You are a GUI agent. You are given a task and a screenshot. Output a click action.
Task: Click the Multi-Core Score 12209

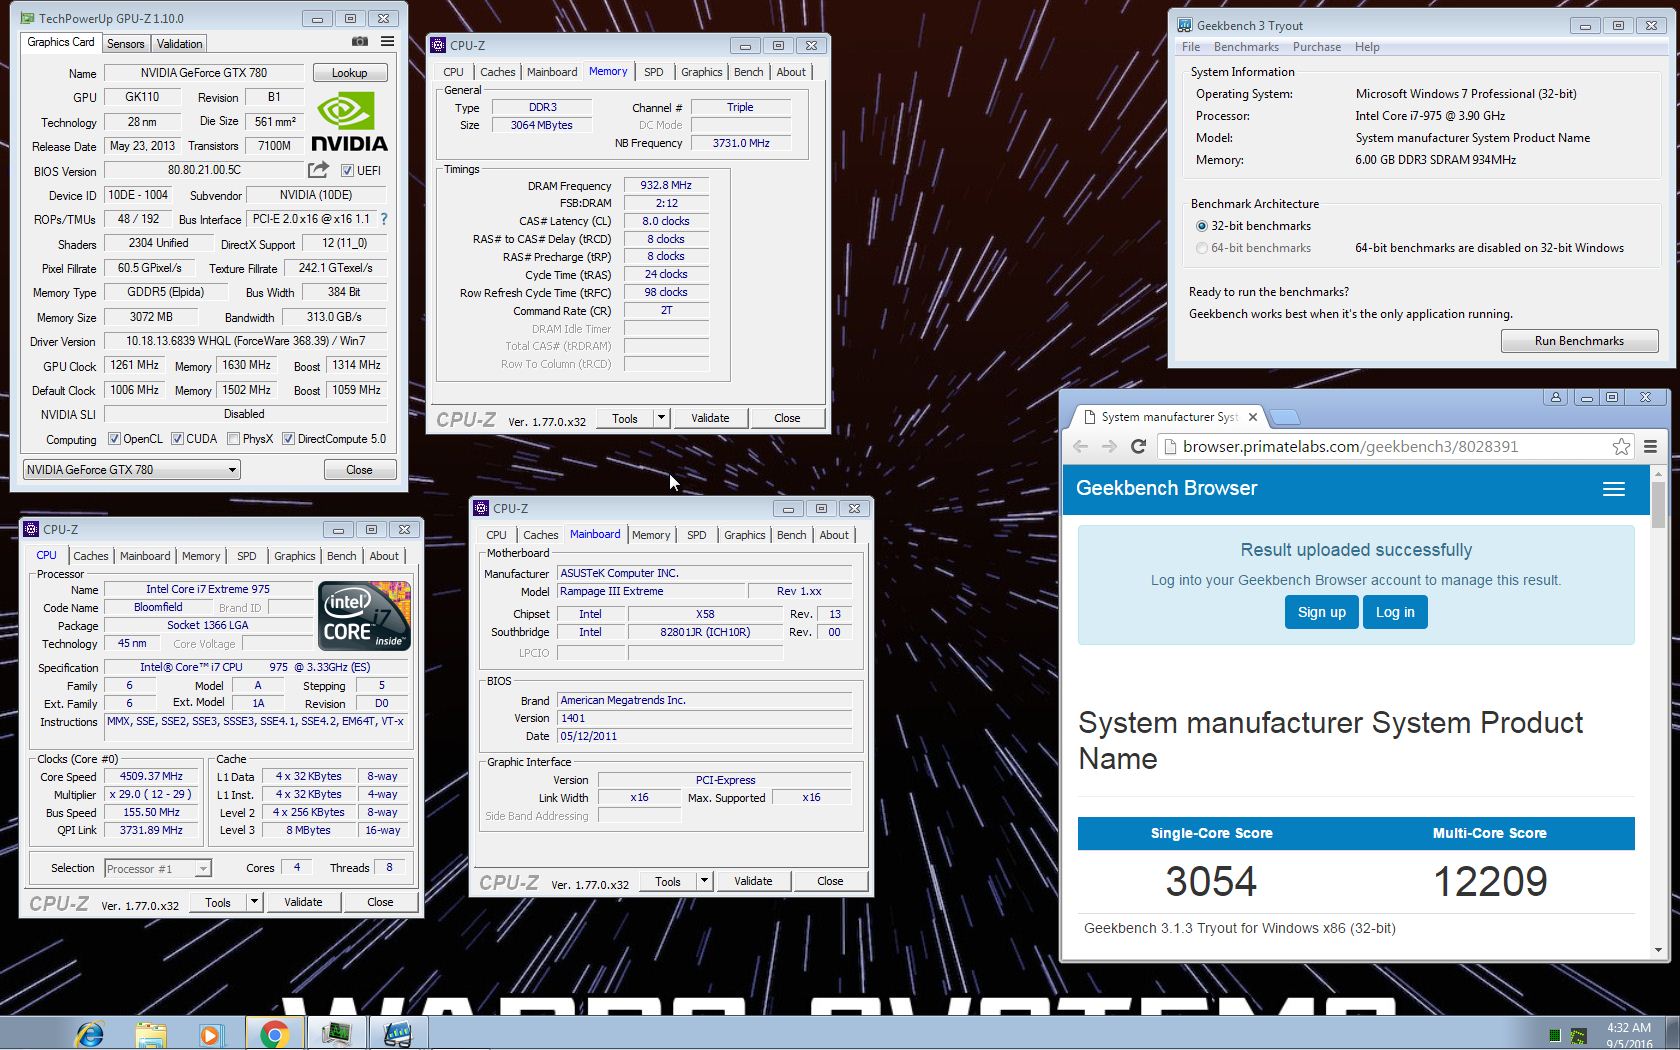pyautogui.click(x=1490, y=881)
